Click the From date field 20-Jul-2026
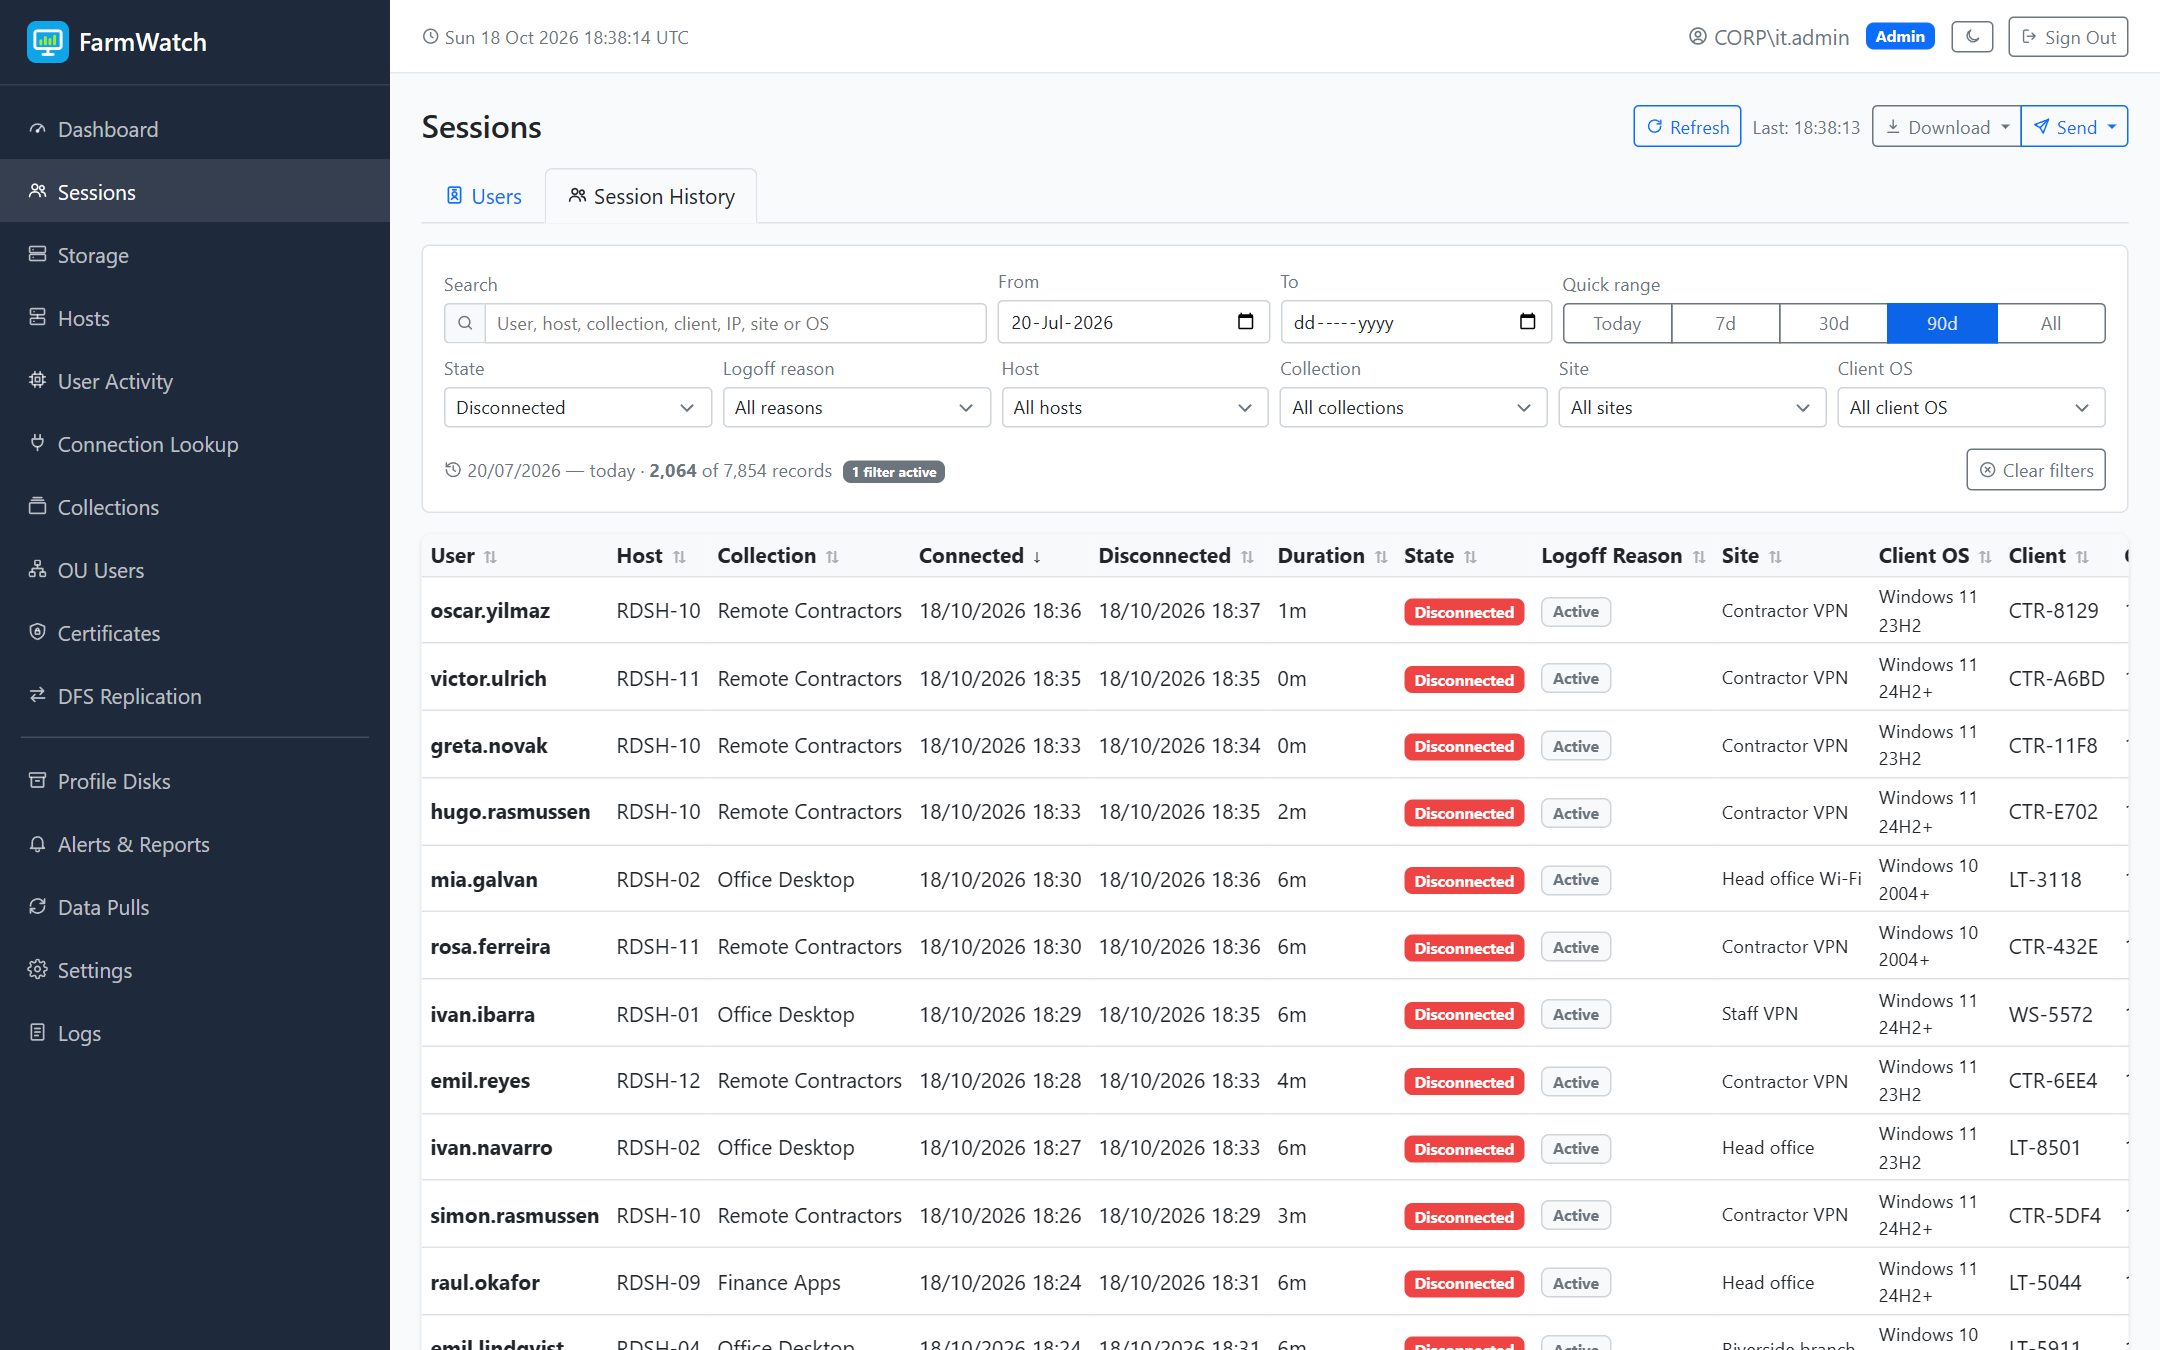Screen dimensions: 2160x1350 tap(1133, 322)
